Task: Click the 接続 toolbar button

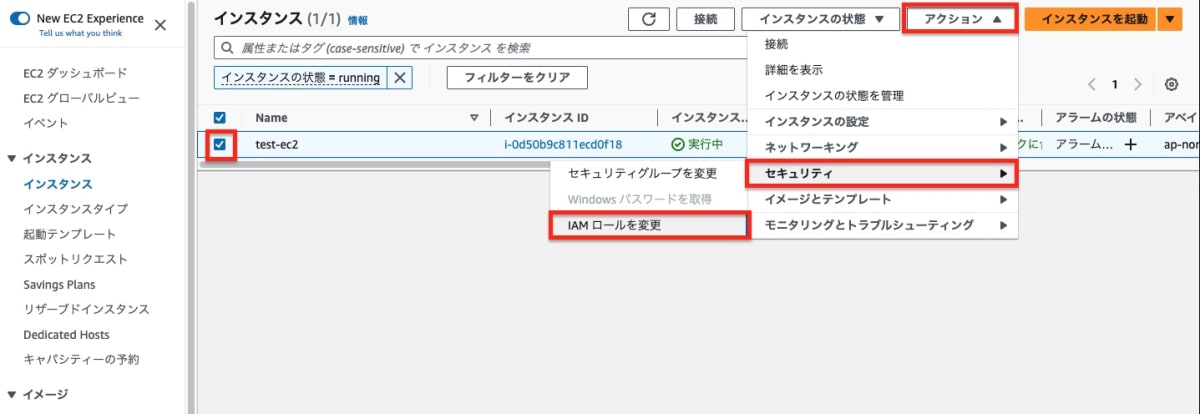Action: [x=705, y=19]
